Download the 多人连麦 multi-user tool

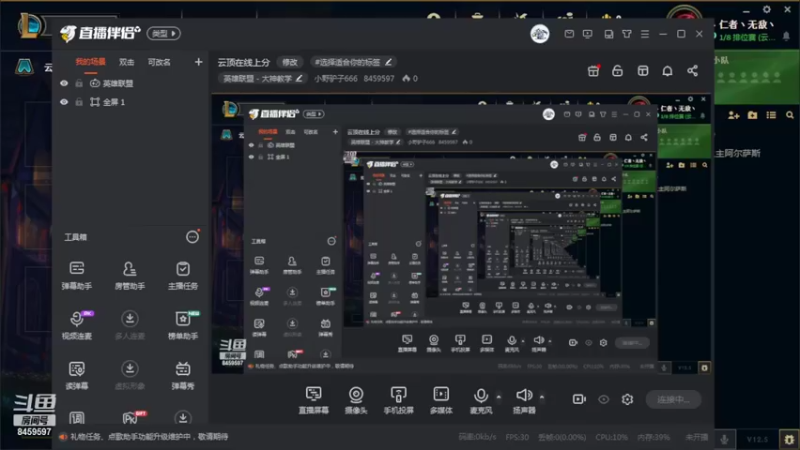click(x=130, y=325)
